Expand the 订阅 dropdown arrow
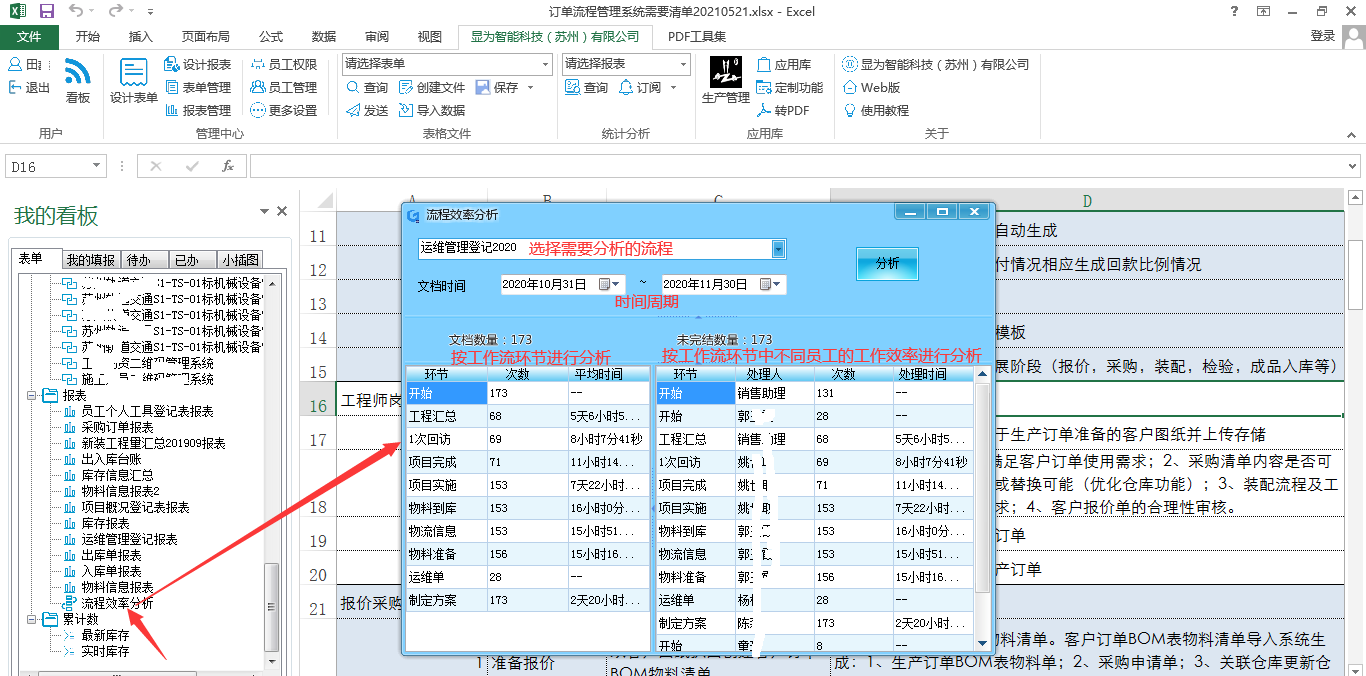This screenshot has width=1366, height=676. click(674, 87)
